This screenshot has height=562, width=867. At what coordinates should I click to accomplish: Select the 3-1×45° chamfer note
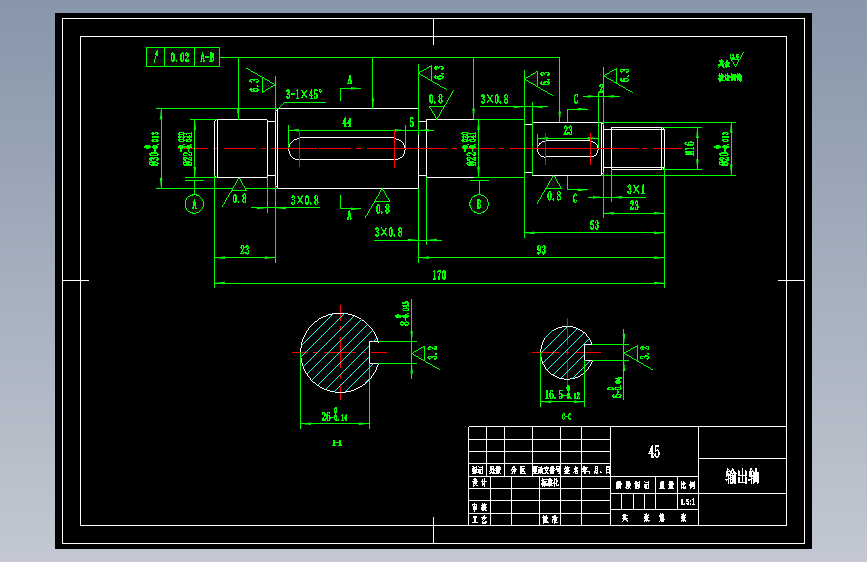click(304, 94)
